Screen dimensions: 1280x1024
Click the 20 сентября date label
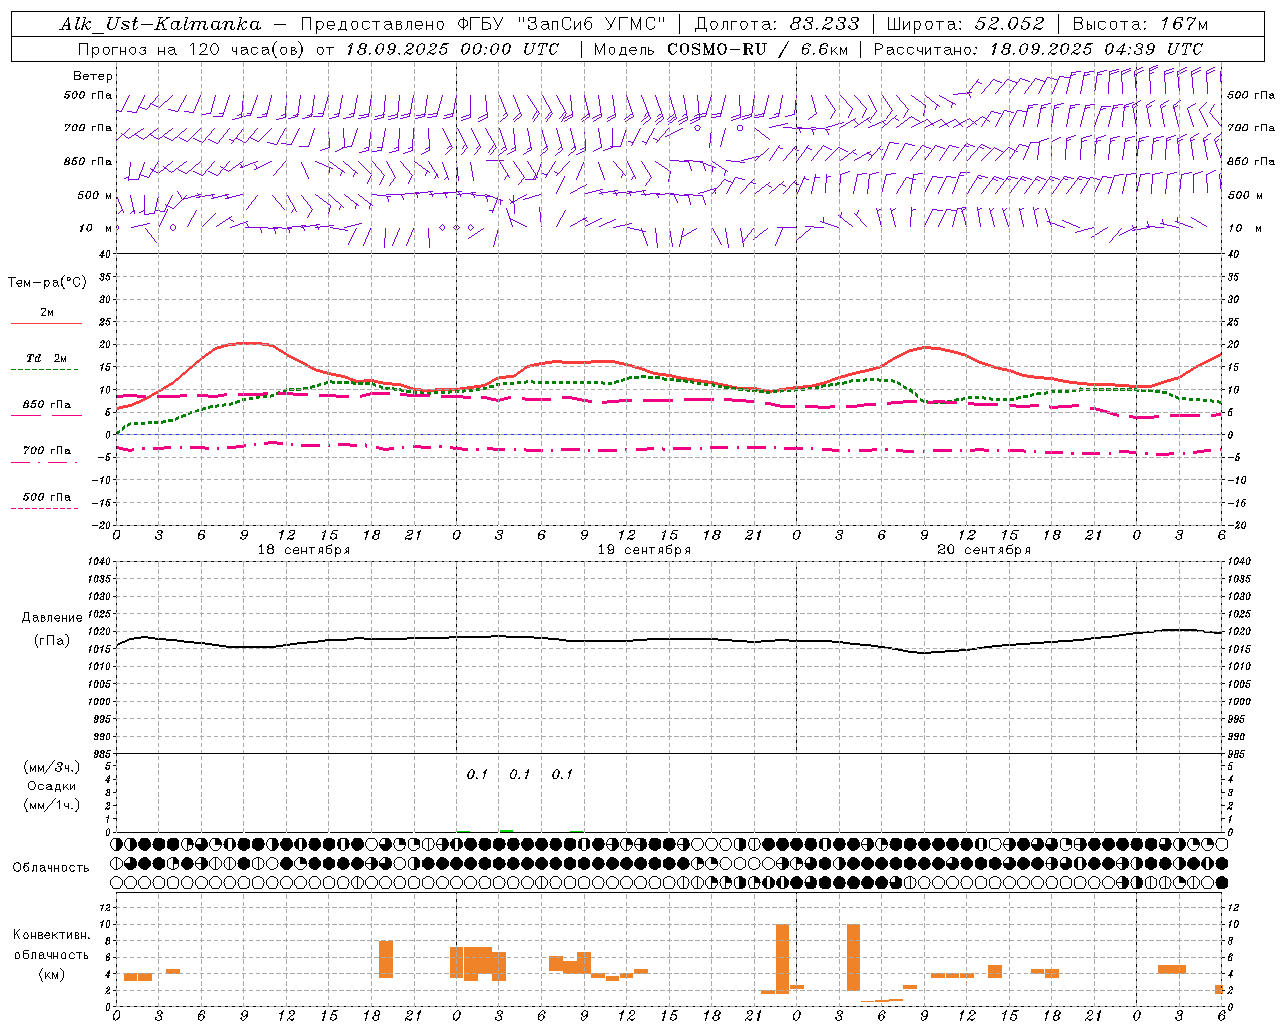(x=984, y=550)
